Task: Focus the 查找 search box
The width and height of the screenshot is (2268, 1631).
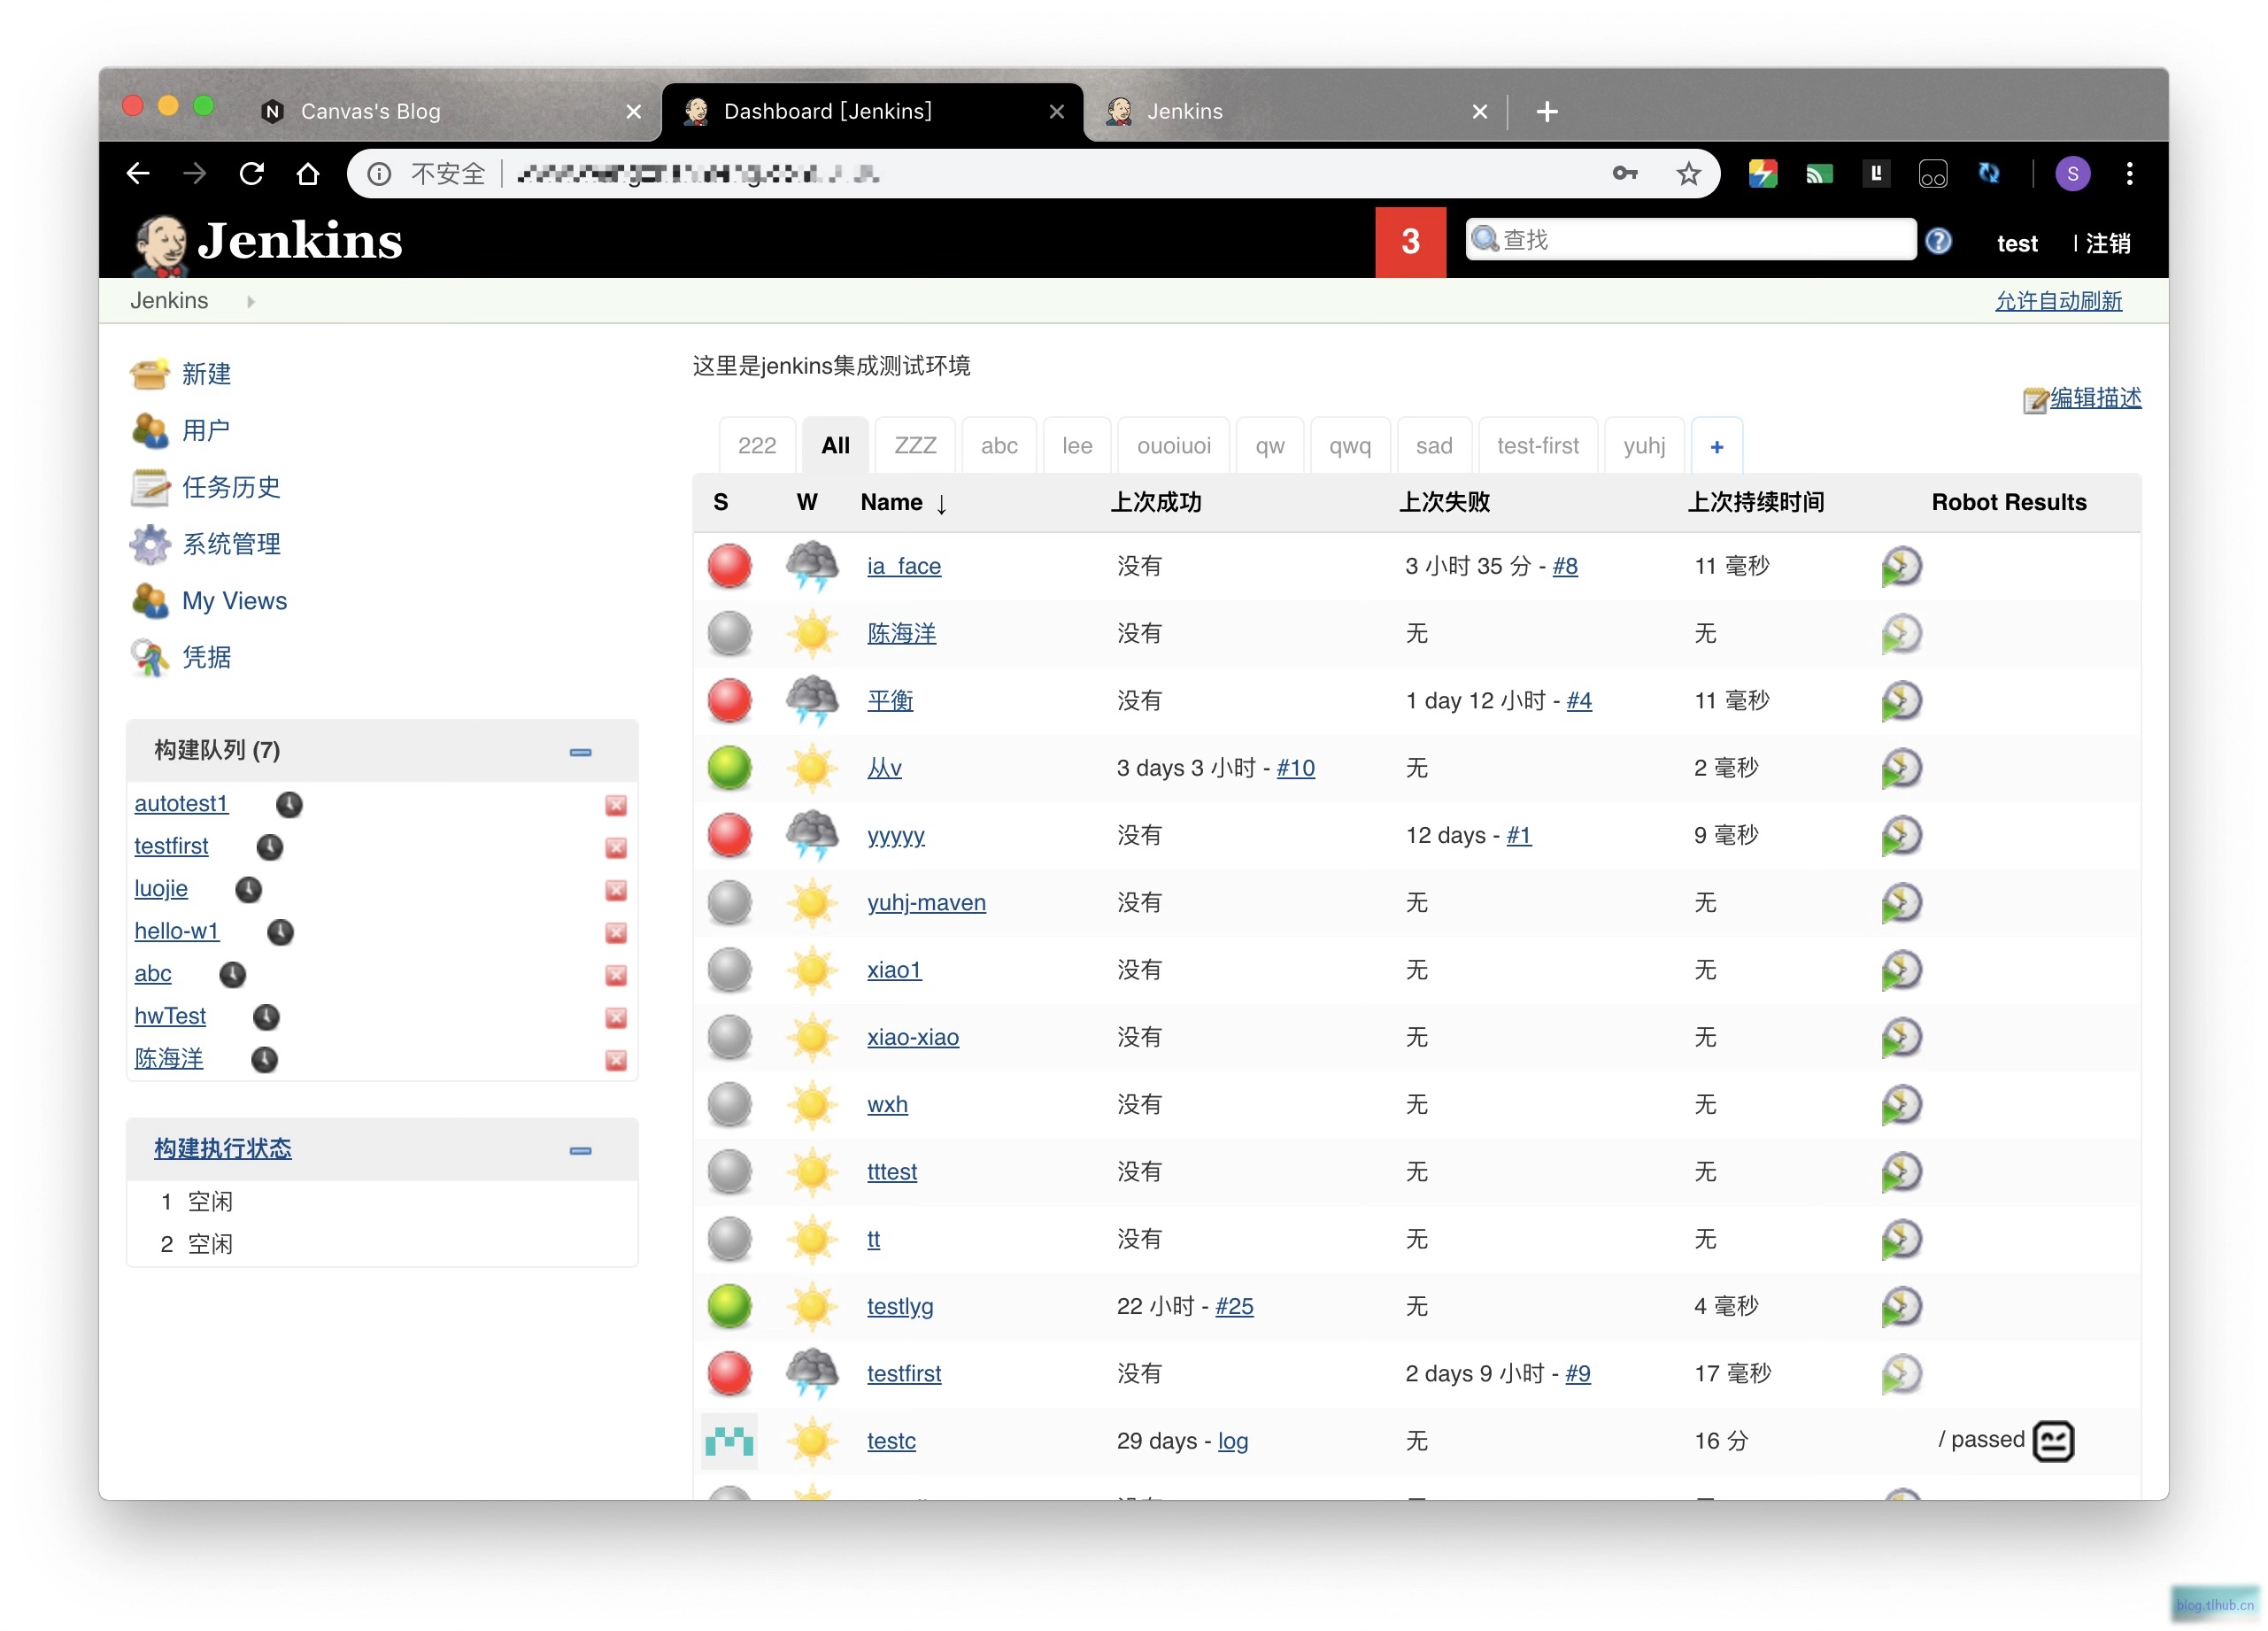Action: point(1690,240)
